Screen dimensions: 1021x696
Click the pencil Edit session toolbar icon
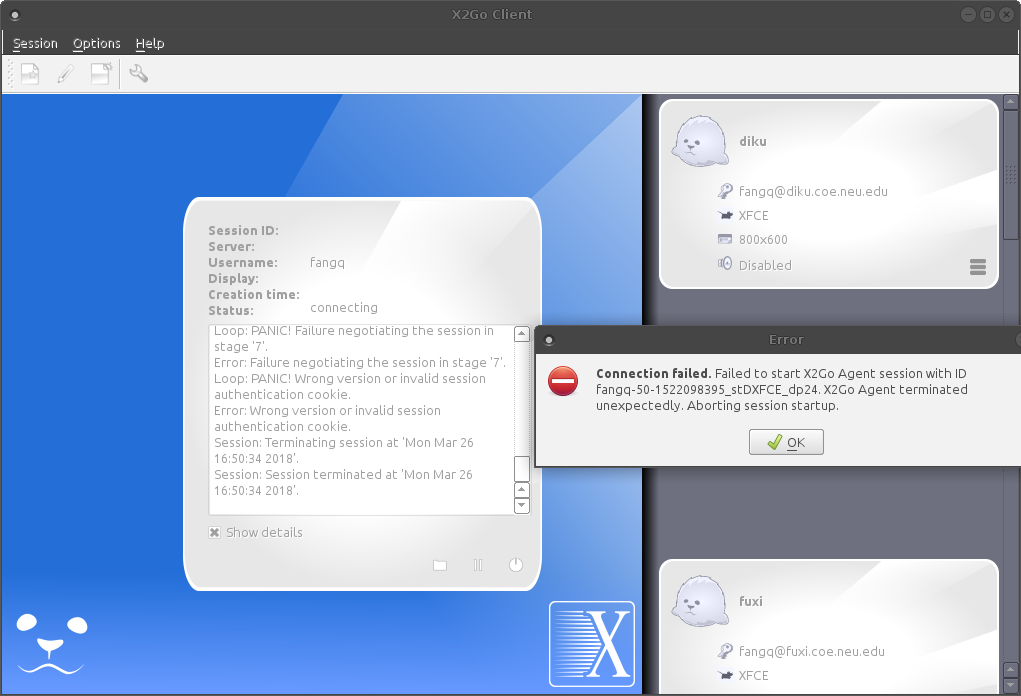(x=65, y=74)
